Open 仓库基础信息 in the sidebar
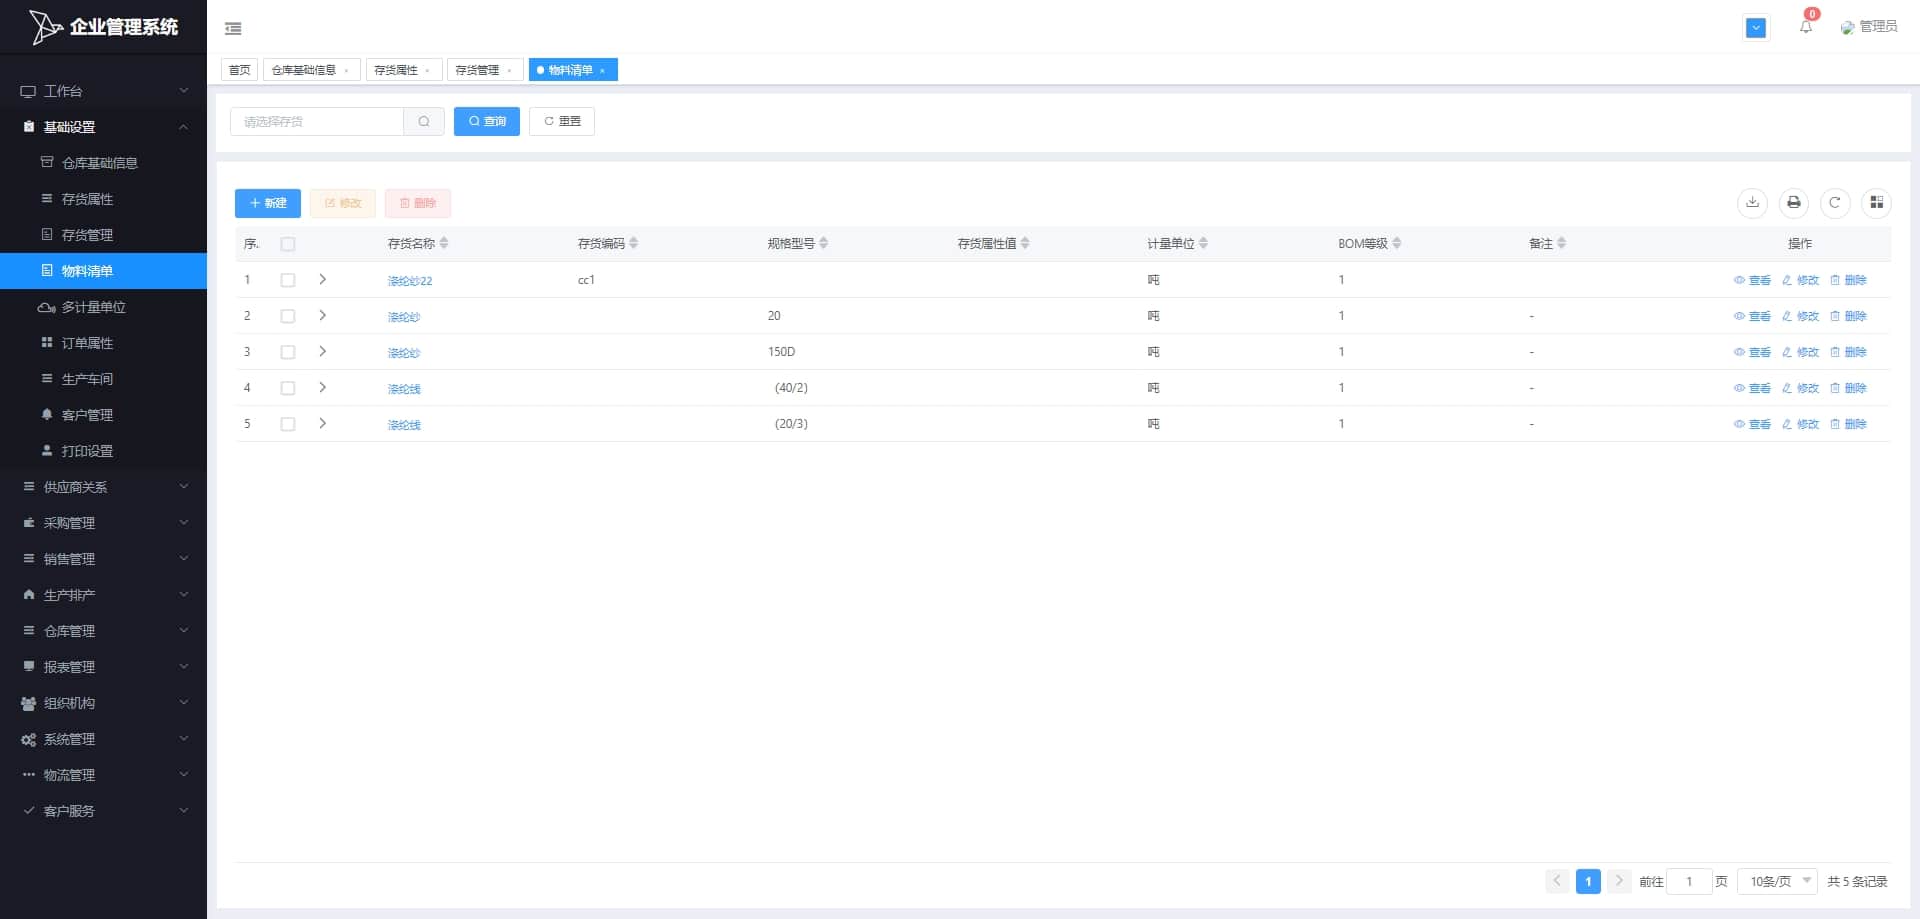This screenshot has height=919, width=1920. click(103, 163)
